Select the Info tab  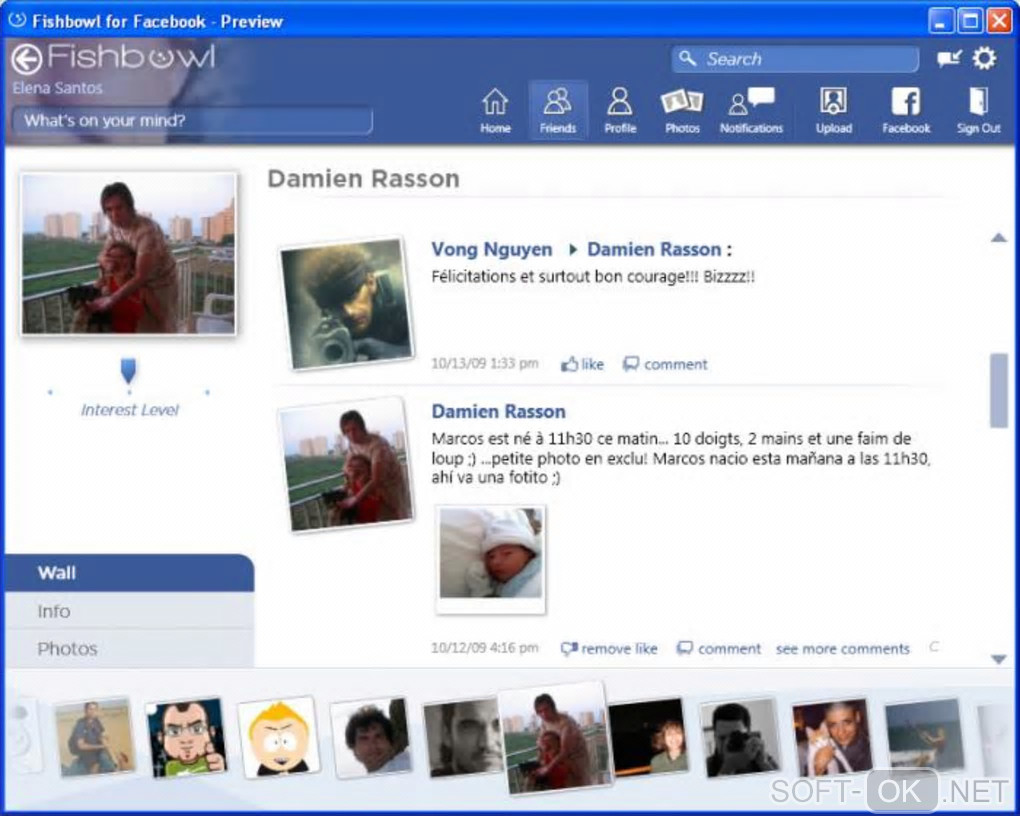pos(129,610)
